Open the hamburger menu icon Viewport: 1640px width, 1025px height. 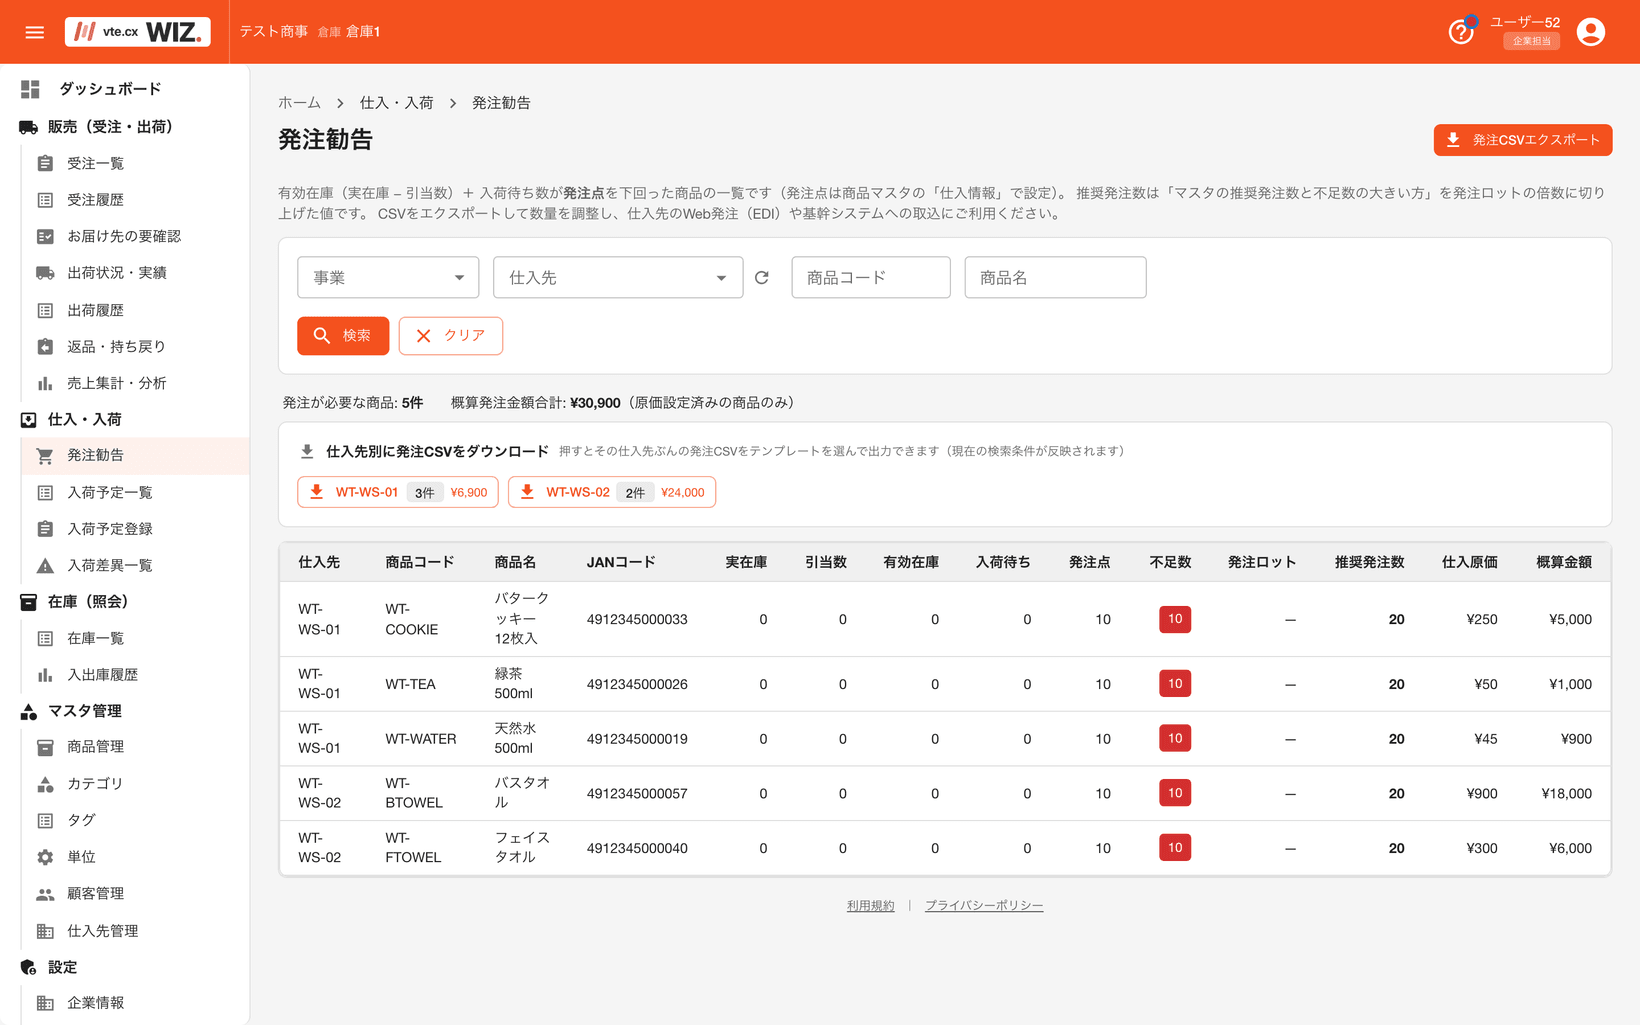[x=35, y=32]
